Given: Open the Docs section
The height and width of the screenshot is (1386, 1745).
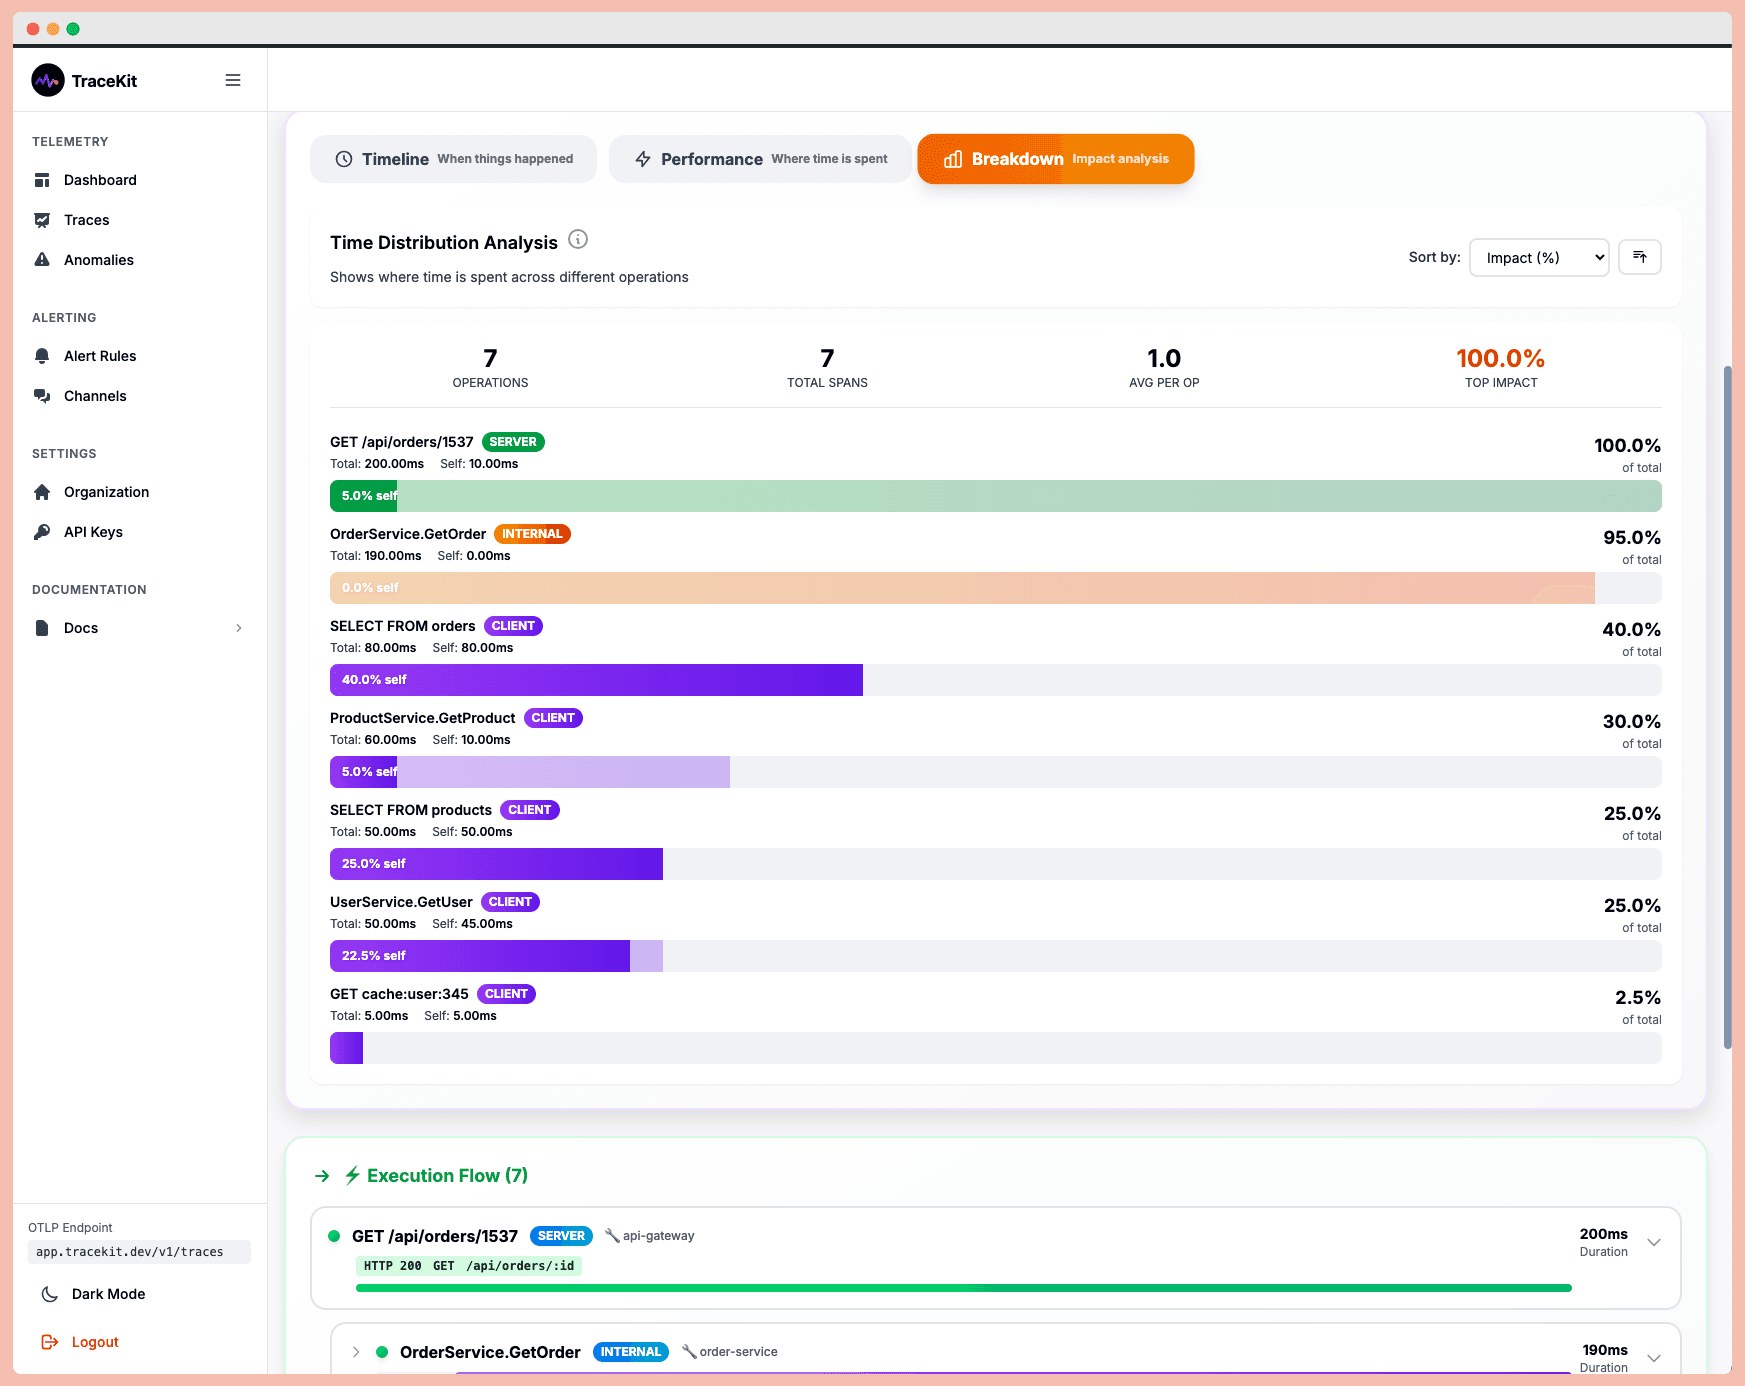Looking at the screenshot, I should tap(80, 628).
